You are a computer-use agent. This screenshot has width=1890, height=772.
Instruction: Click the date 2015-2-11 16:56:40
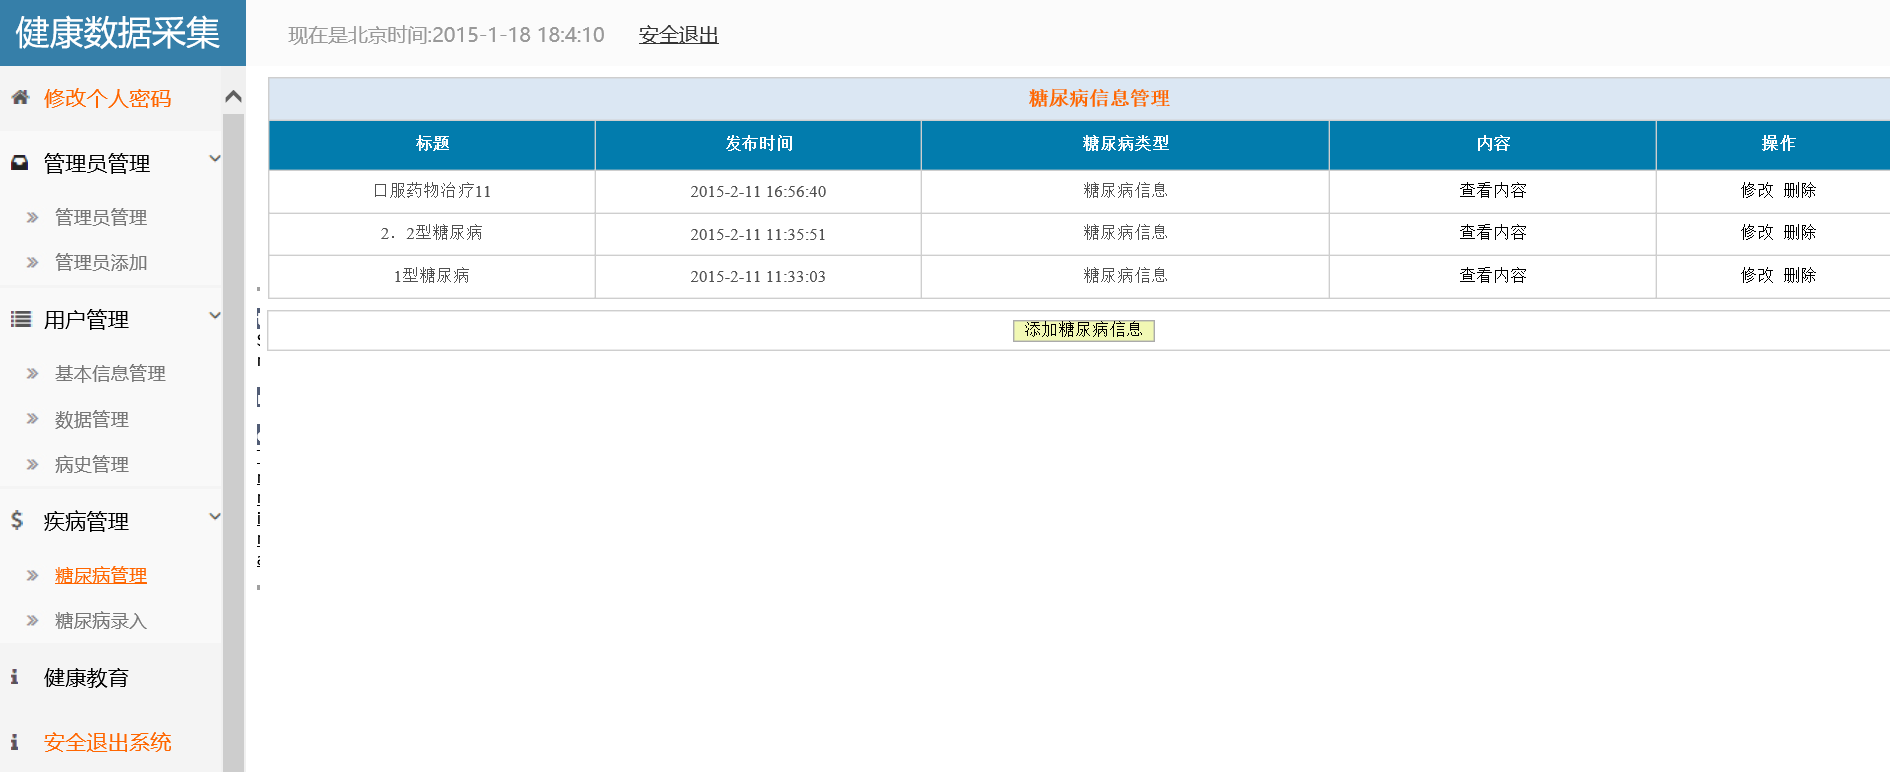tap(758, 191)
